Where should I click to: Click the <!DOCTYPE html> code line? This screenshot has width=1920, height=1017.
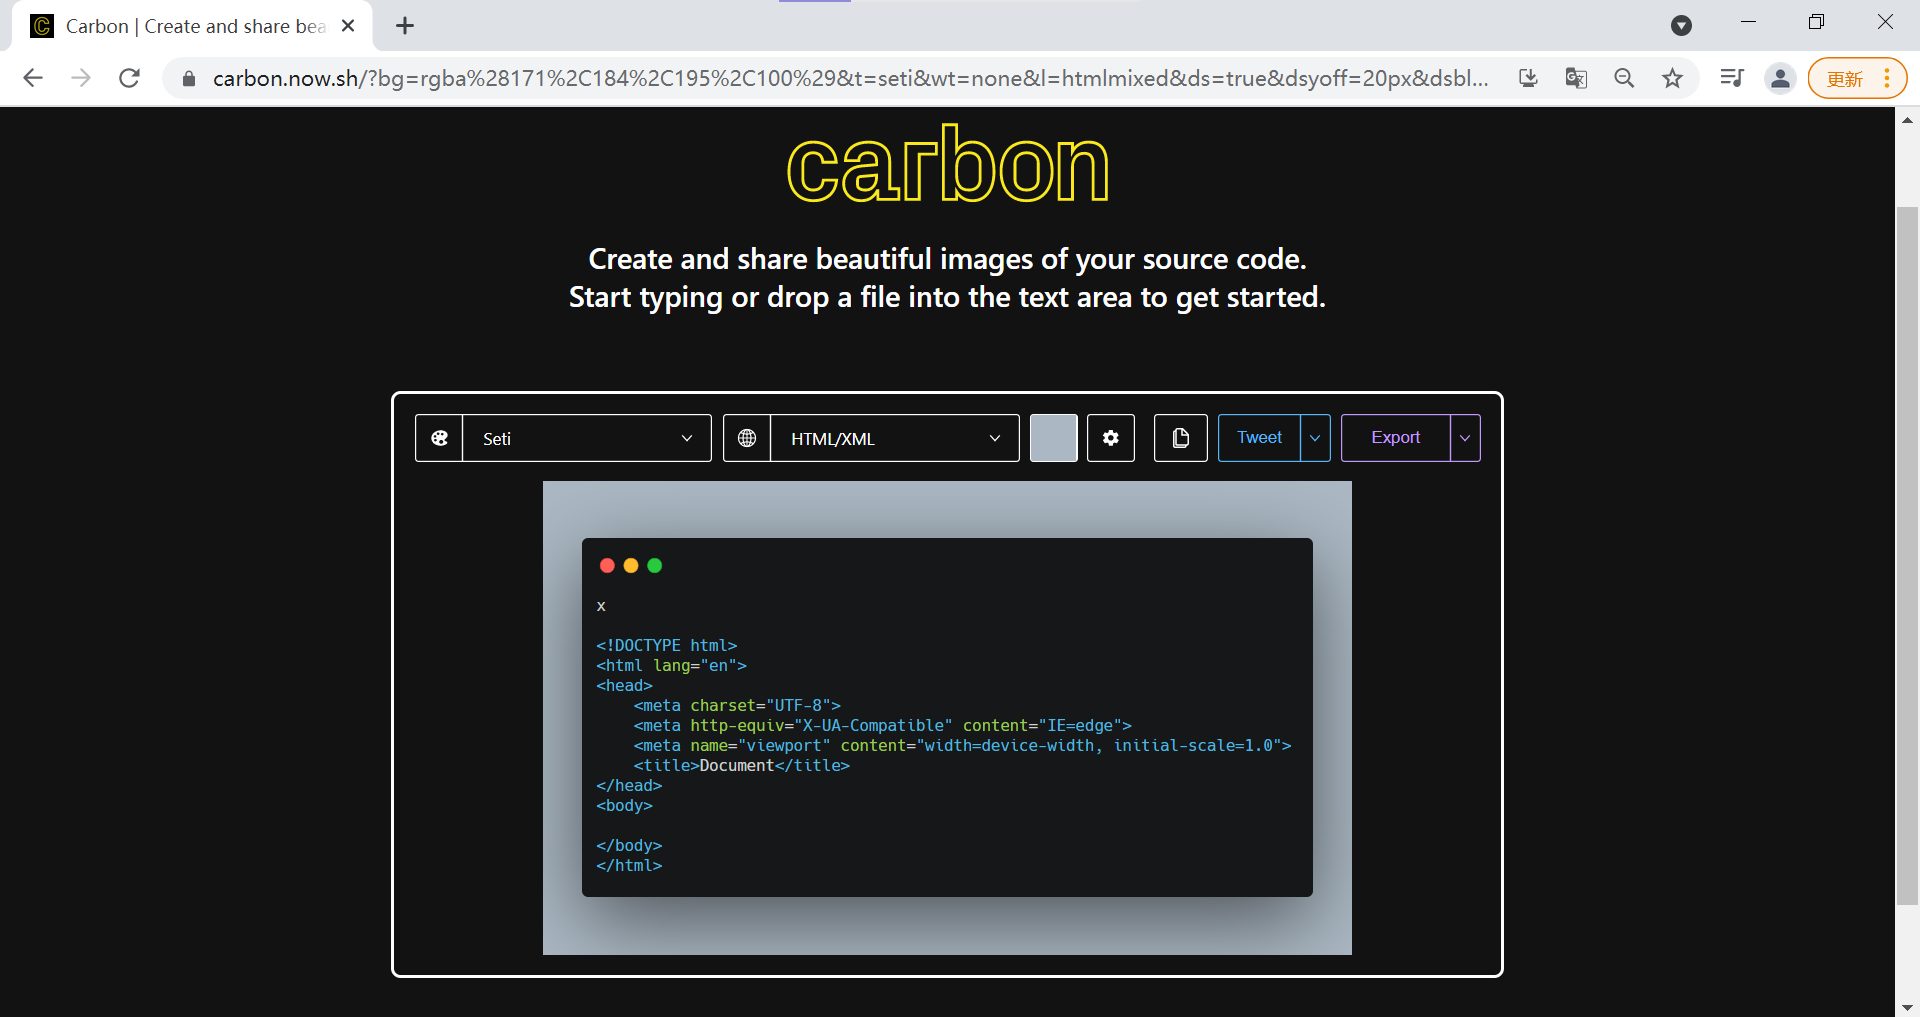pyautogui.click(x=667, y=646)
